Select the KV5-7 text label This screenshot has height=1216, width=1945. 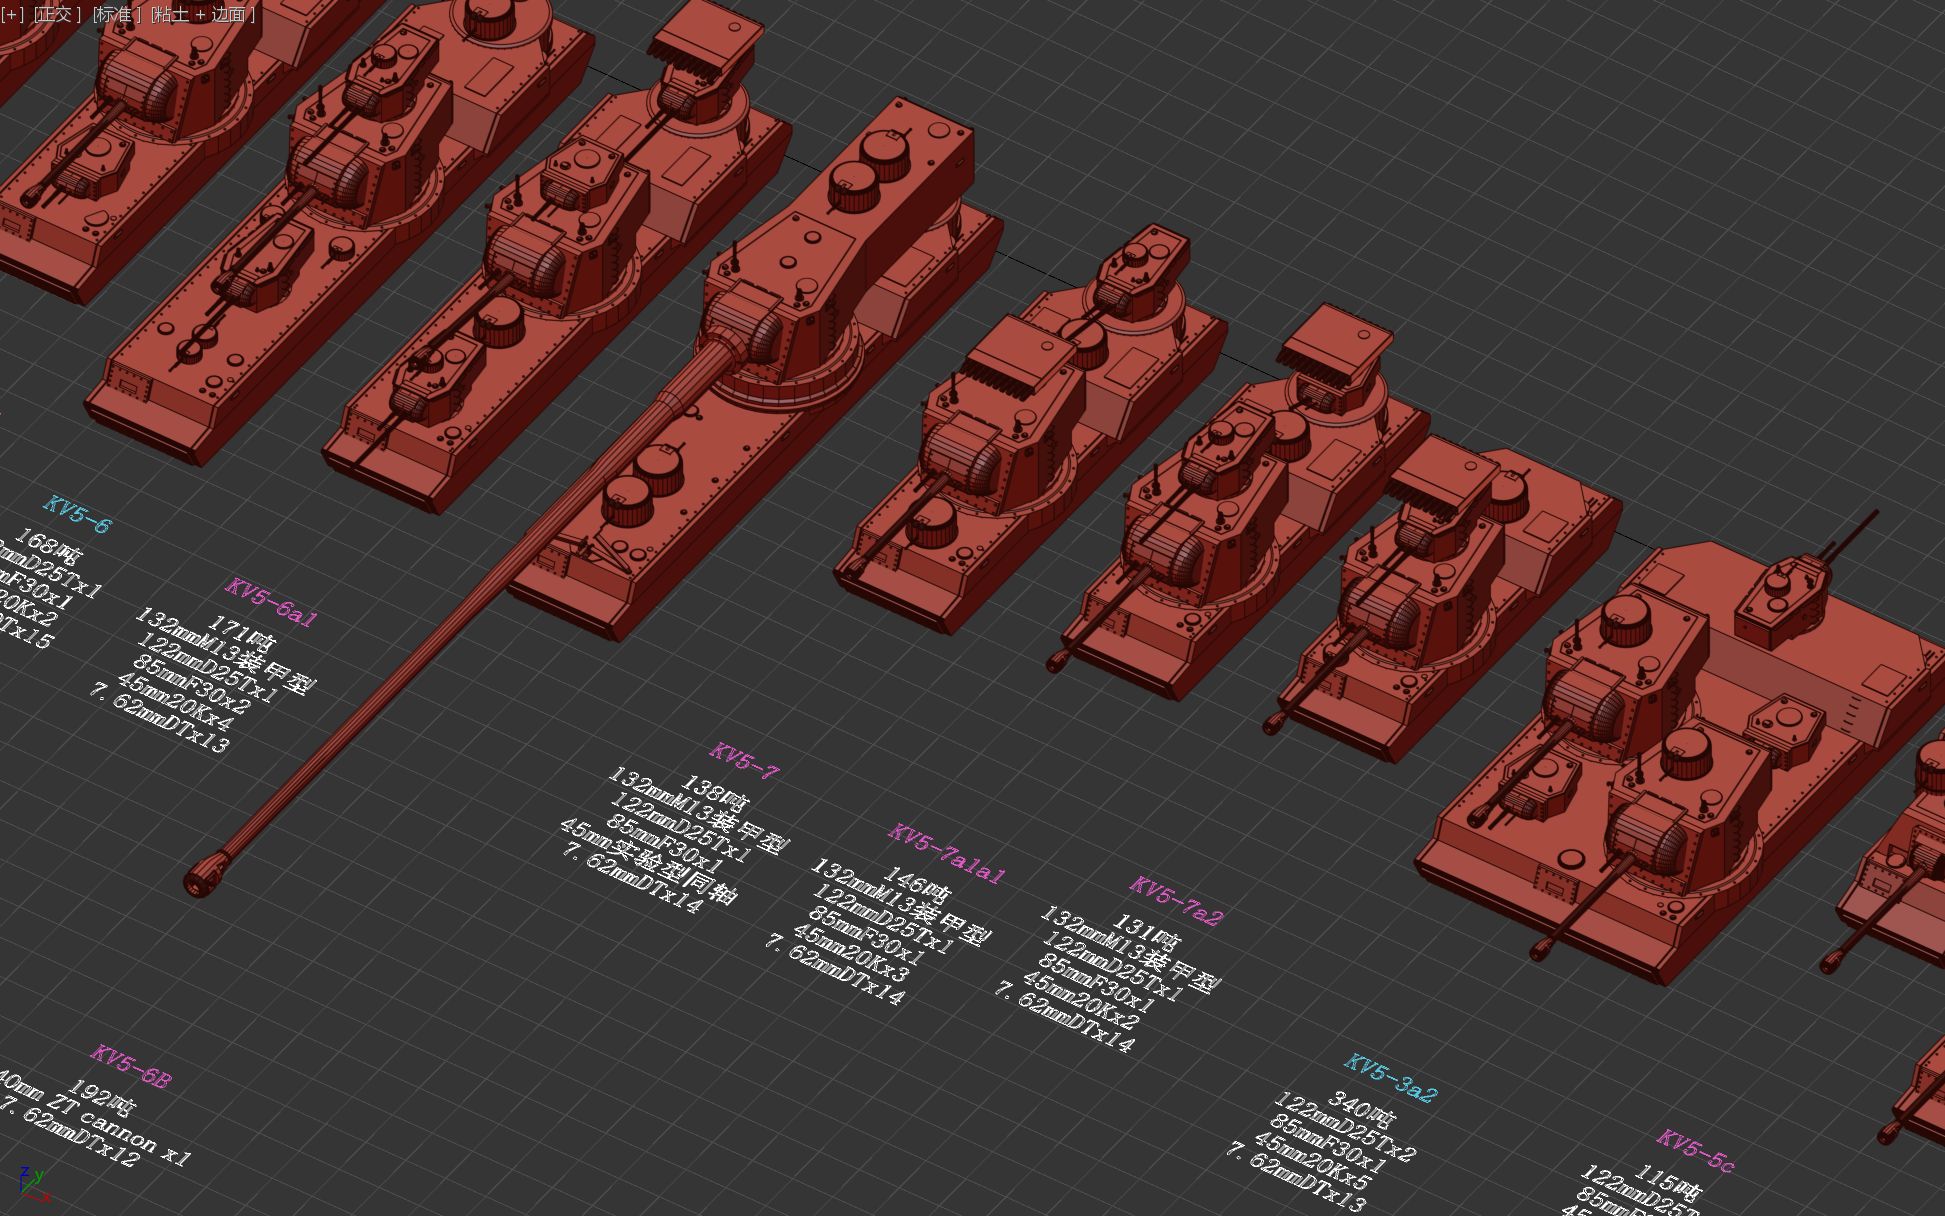point(744,761)
